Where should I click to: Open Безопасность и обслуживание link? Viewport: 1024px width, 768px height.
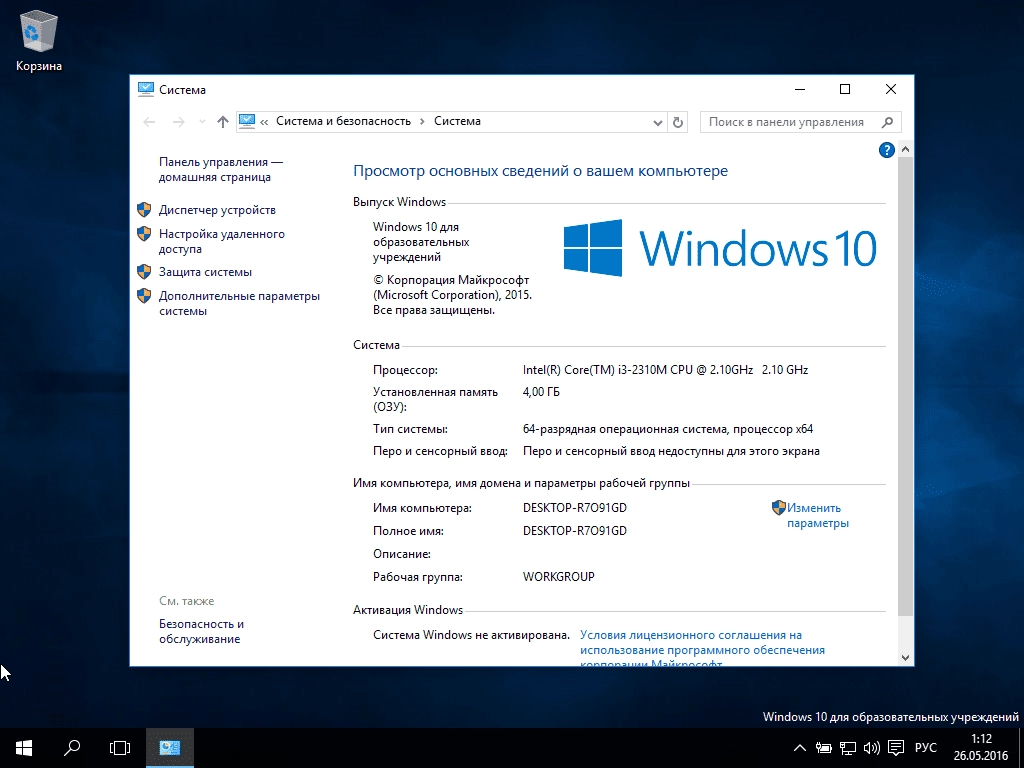(201, 631)
